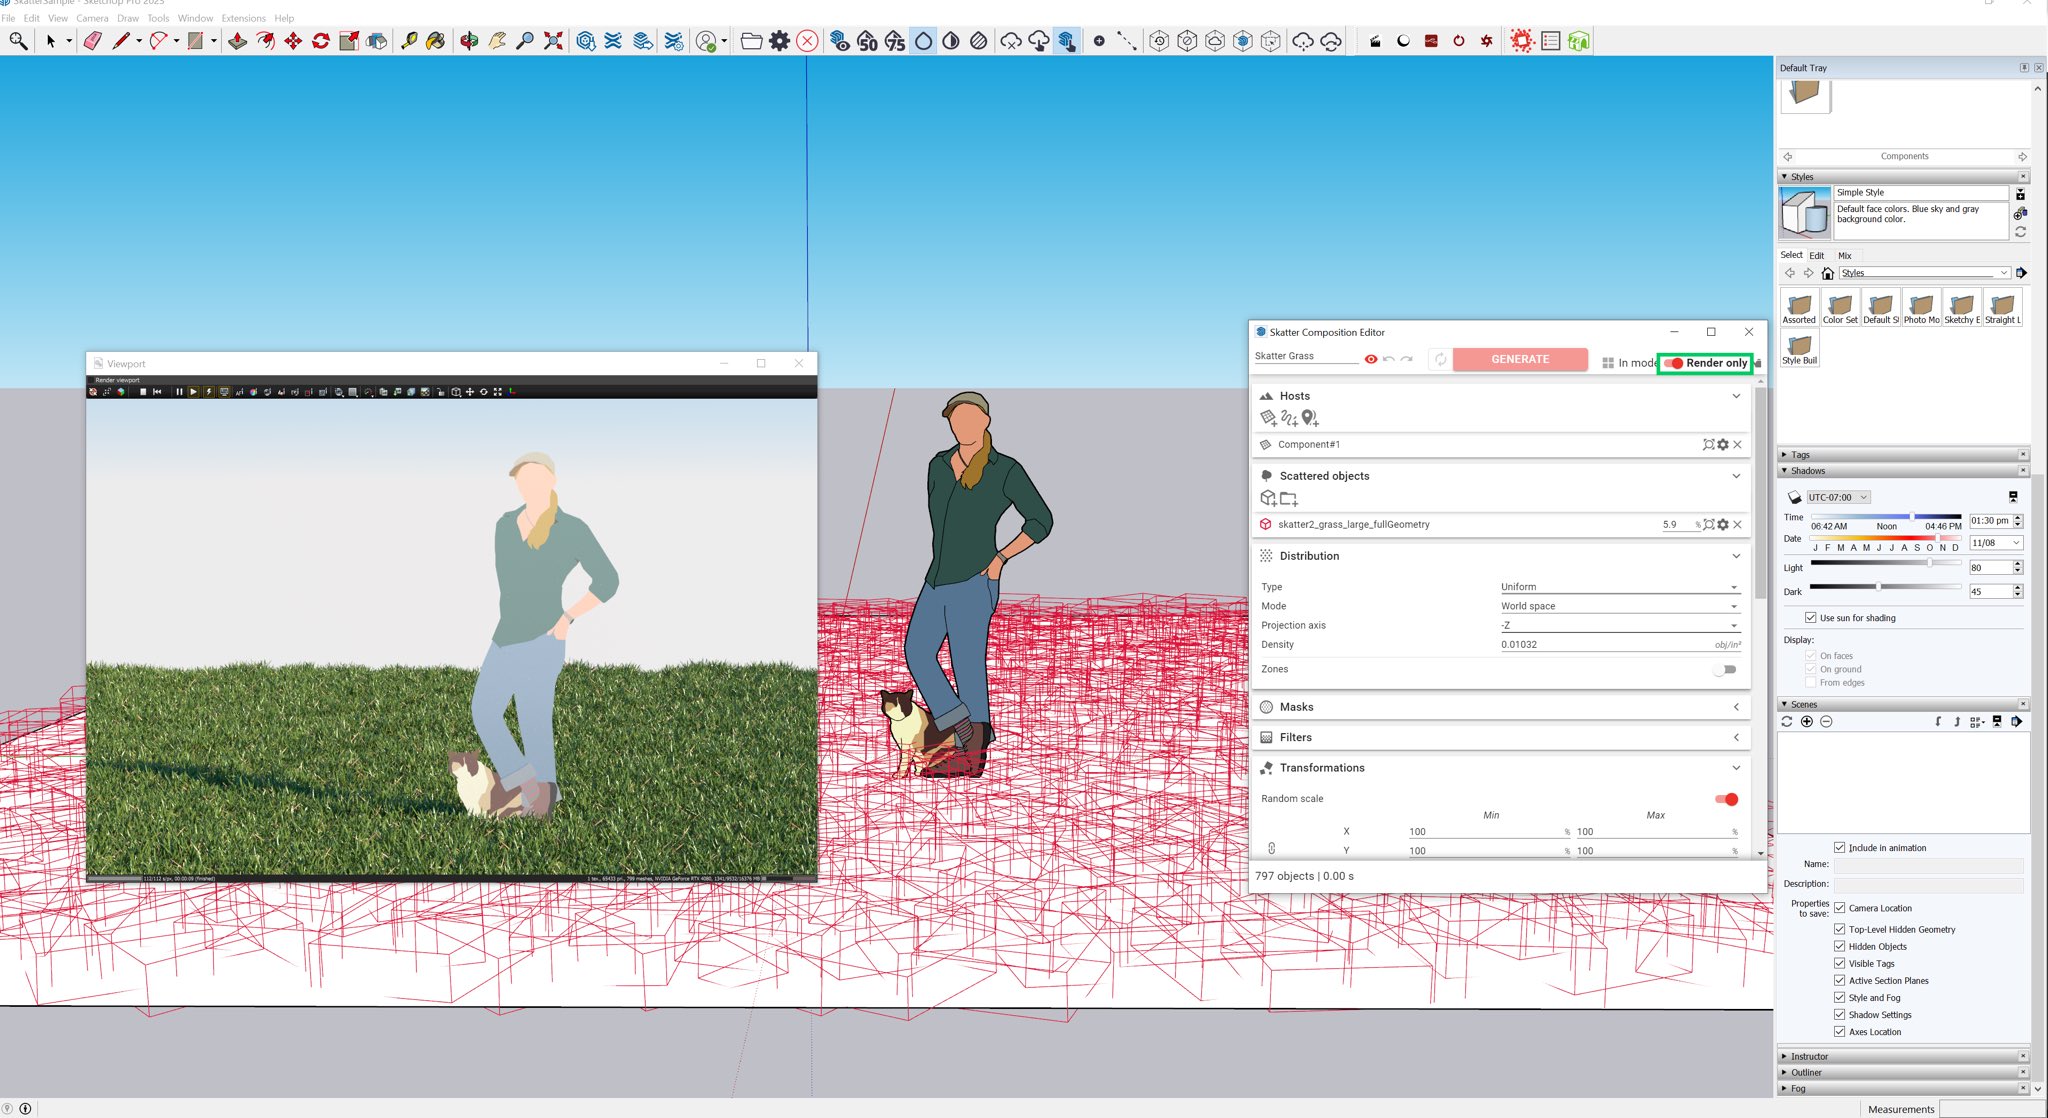Screen dimensions: 2048x1118
Task: Add a surface host in Skatter
Action: [x=1268, y=418]
